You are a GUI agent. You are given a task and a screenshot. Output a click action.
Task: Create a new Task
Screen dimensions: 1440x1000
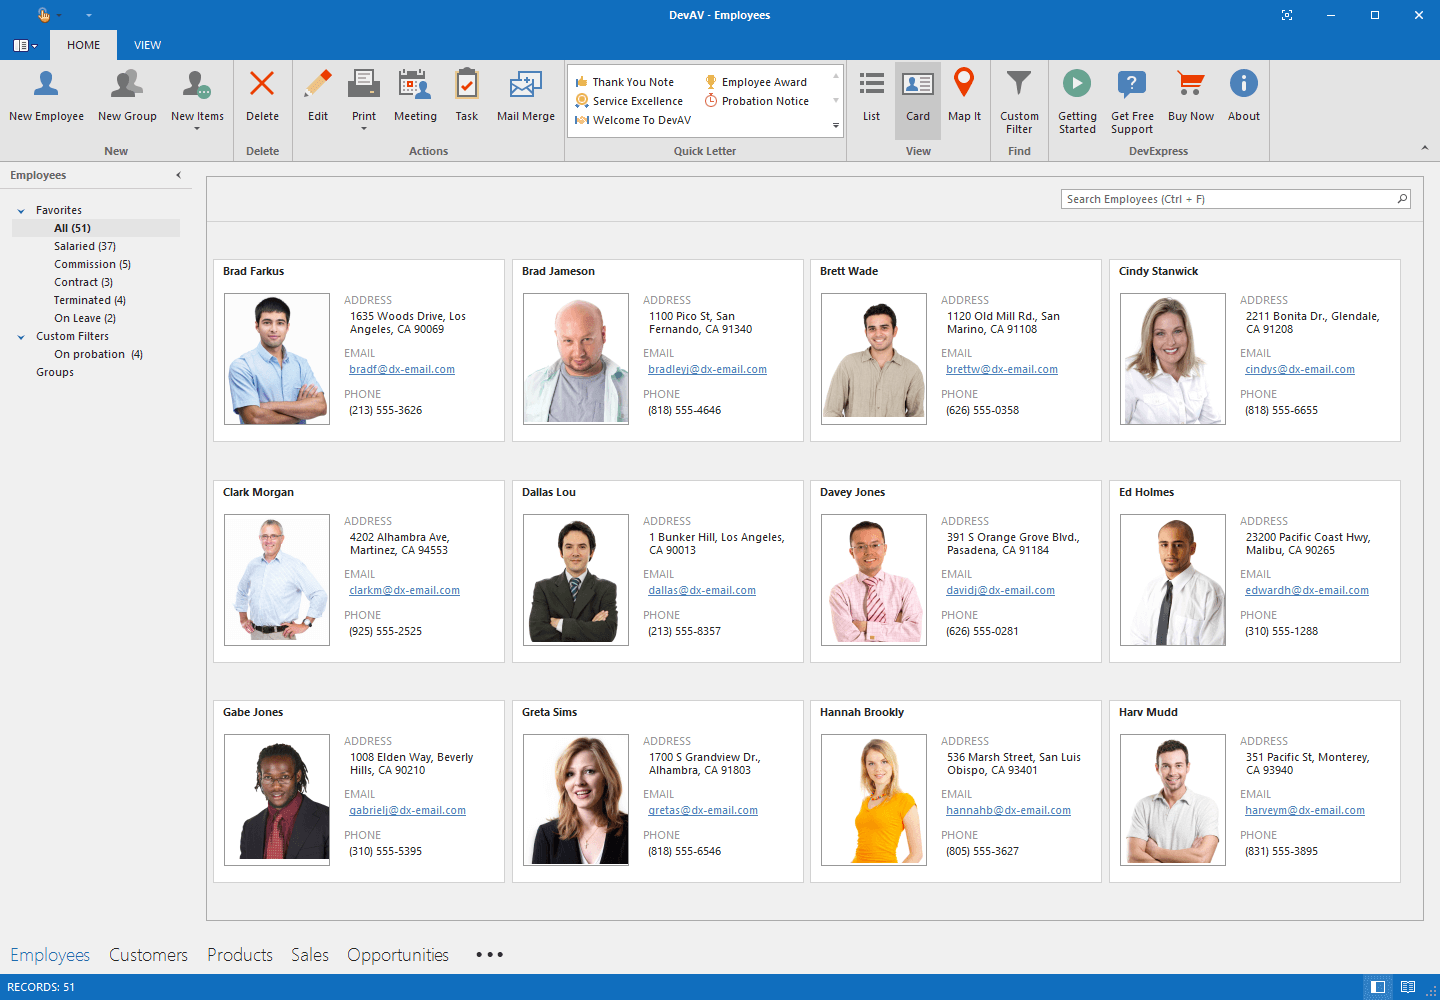coord(466,97)
